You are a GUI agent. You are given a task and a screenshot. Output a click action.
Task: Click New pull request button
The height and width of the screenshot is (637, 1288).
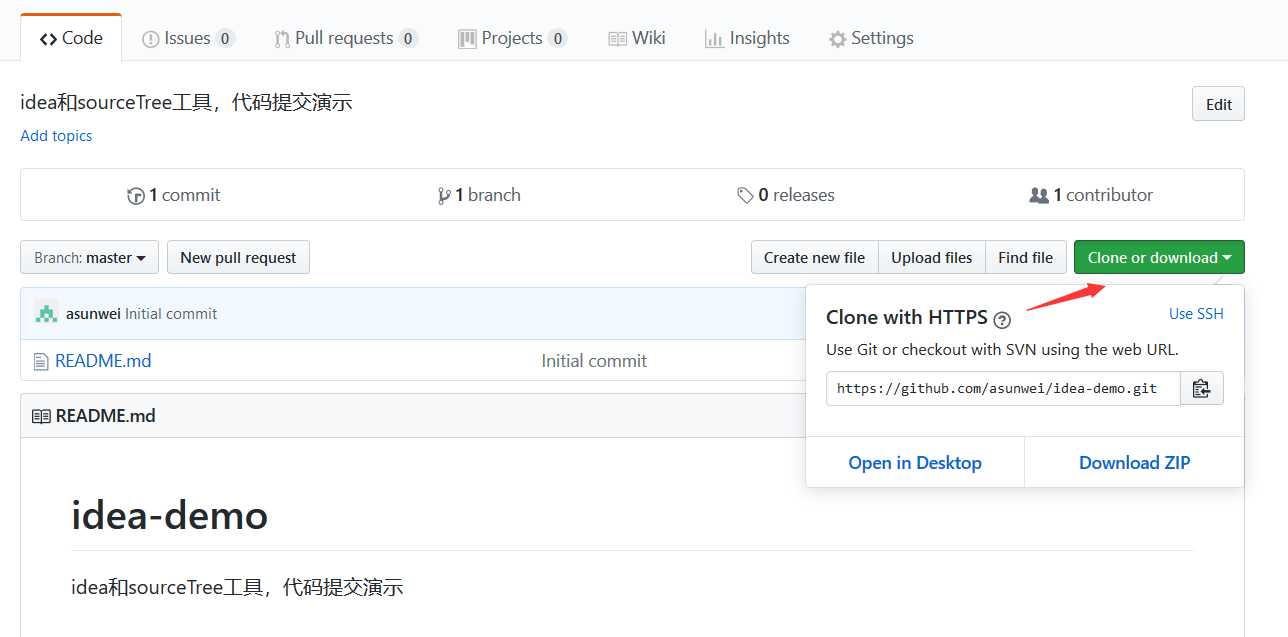click(238, 257)
